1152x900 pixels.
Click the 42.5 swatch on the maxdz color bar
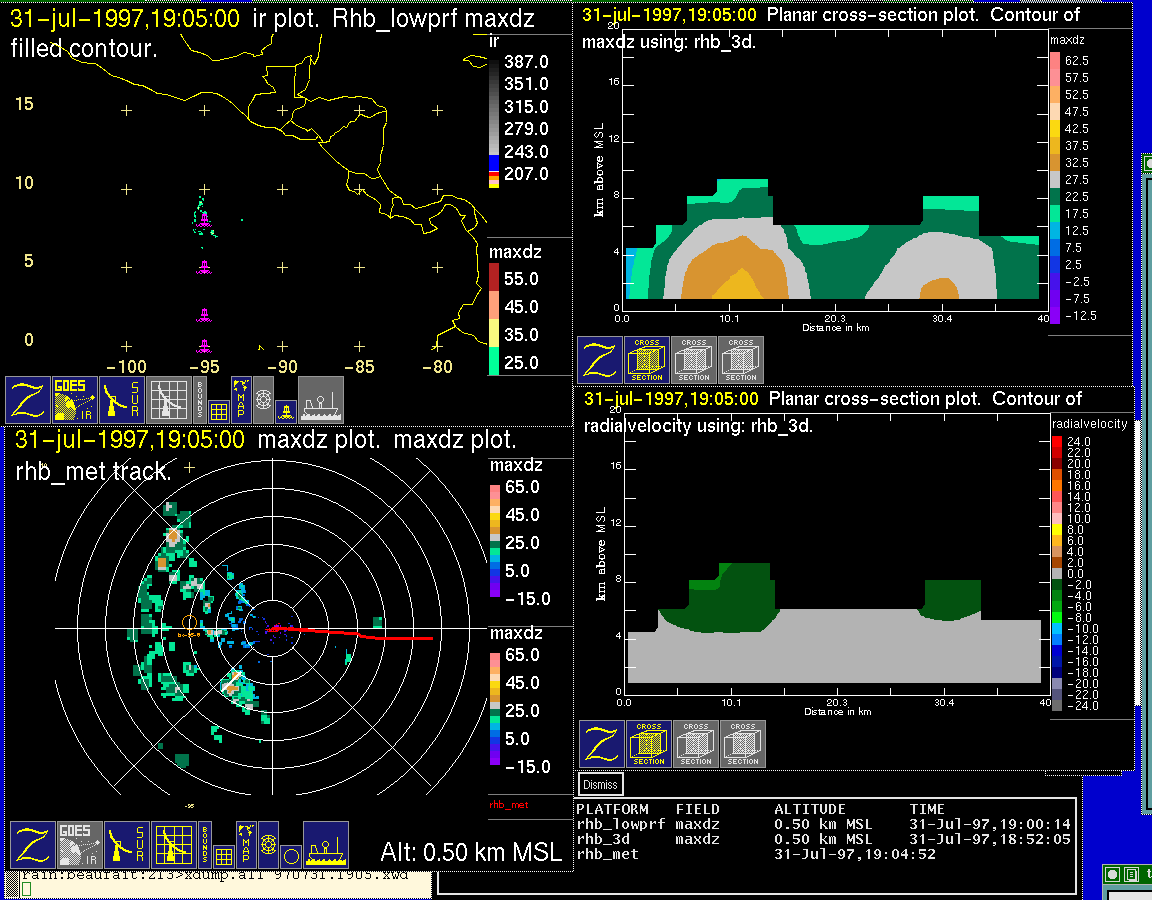(x=1055, y=129)
